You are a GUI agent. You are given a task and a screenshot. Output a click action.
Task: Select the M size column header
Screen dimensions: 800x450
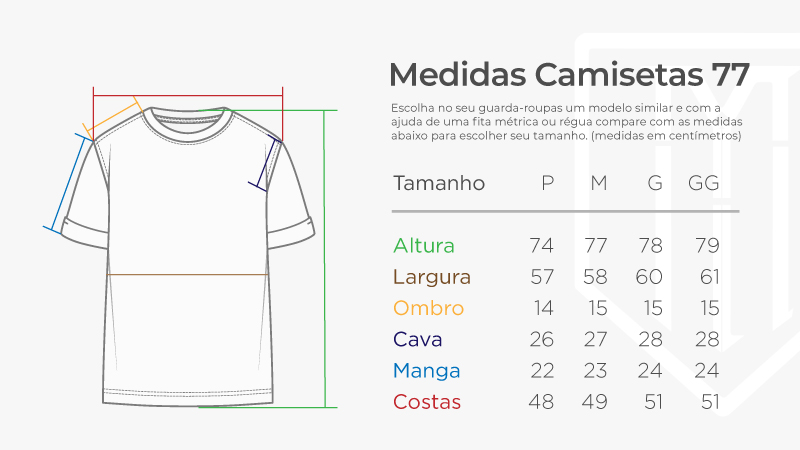(x=599, y=184)
